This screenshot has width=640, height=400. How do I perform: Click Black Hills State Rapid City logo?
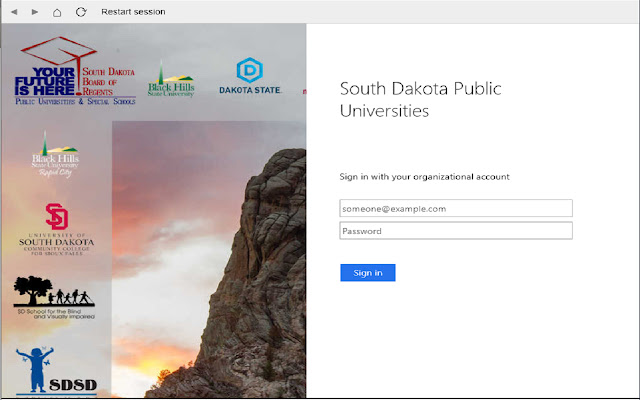click(55, 154)
